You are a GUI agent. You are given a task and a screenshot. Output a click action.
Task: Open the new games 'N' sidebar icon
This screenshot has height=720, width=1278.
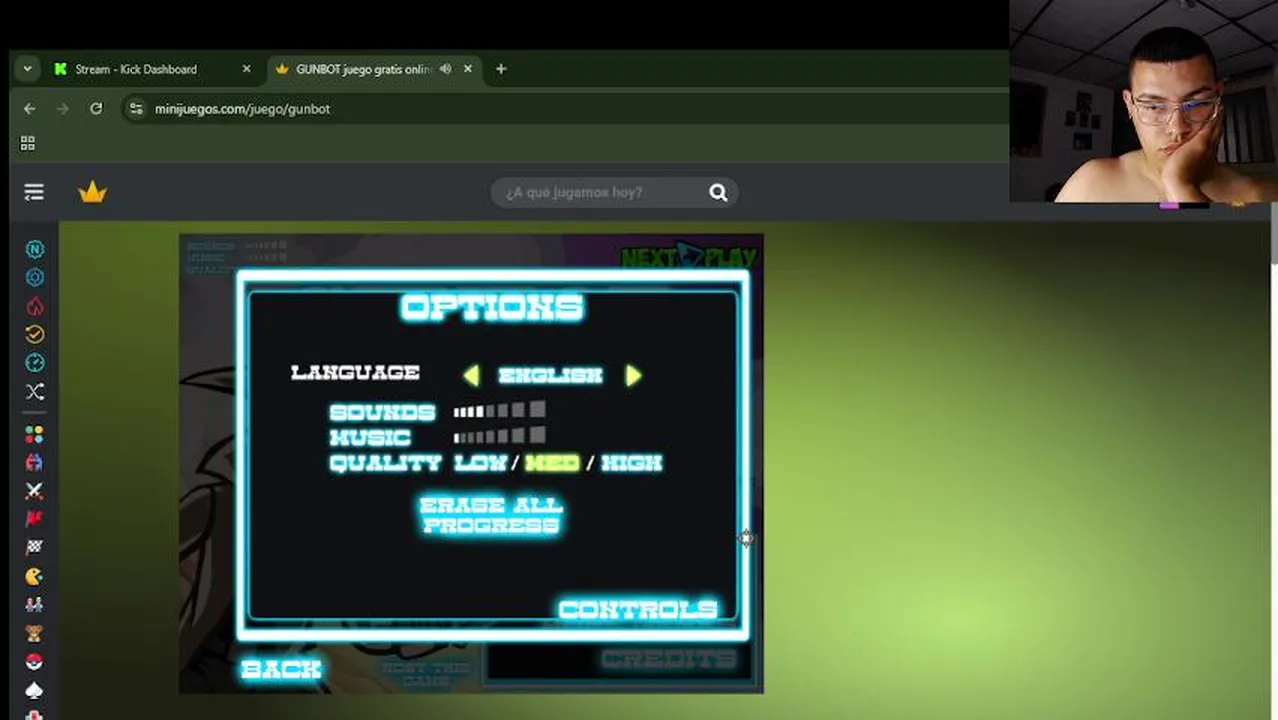pyautogui.click(x=34, y=249)
